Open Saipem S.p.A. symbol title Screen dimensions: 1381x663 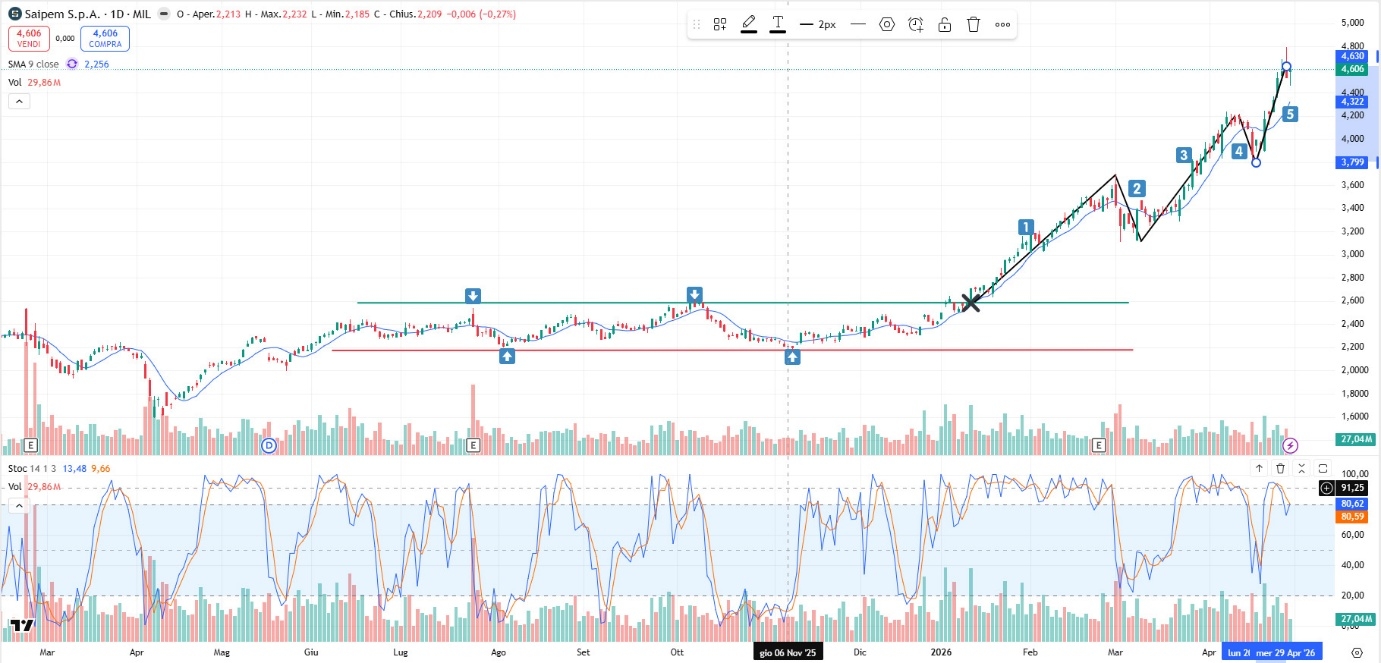click(x=64, y=15)
